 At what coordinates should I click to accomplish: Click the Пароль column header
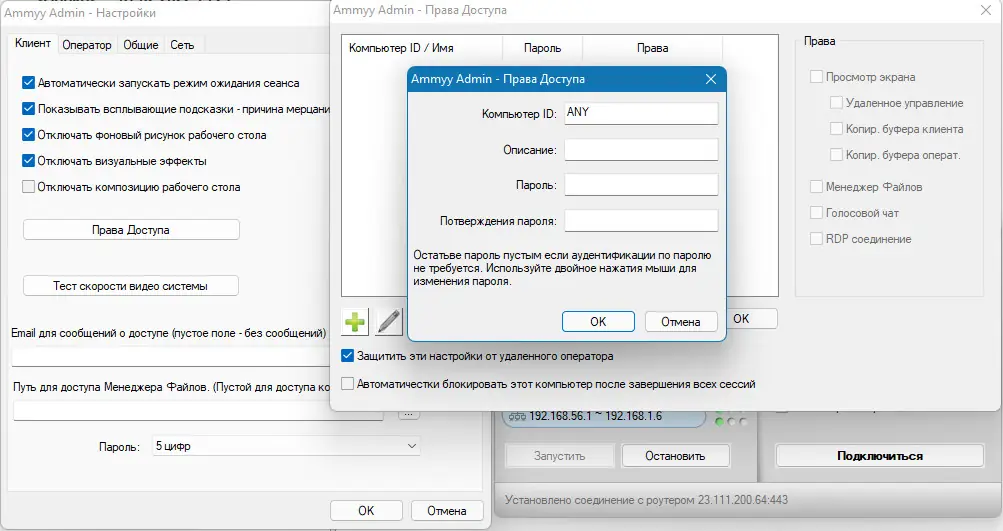[x=542, y=48]
